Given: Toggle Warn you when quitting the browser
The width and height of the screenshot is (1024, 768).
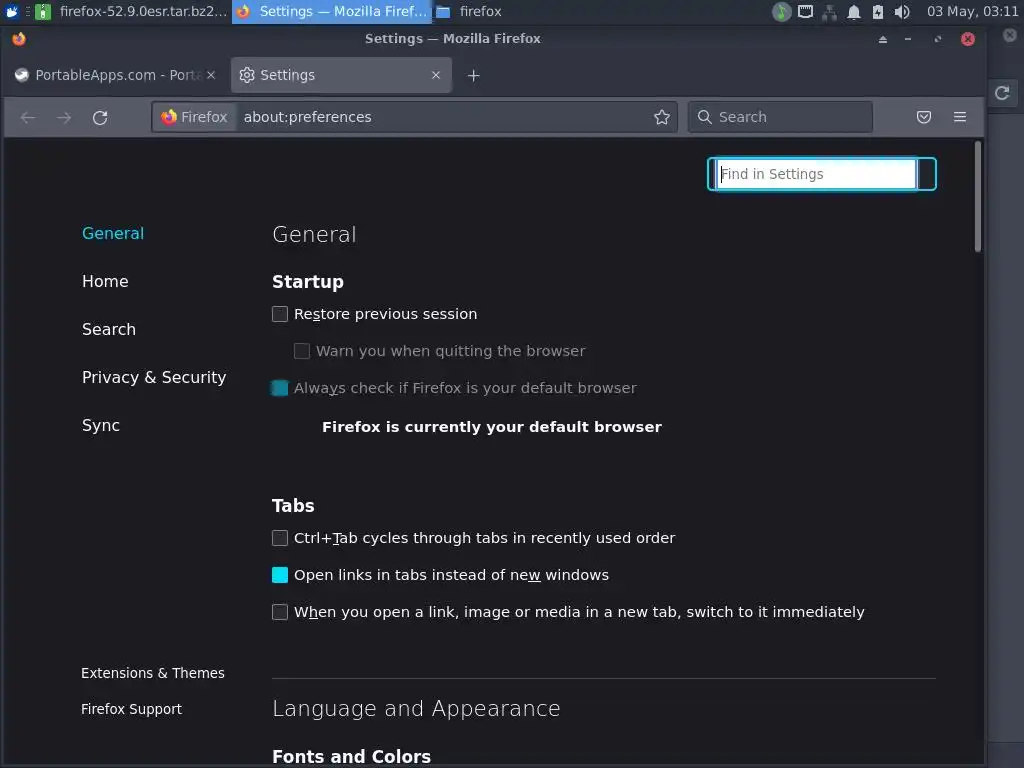Looking at the screenshot, I should coord(302,351).
